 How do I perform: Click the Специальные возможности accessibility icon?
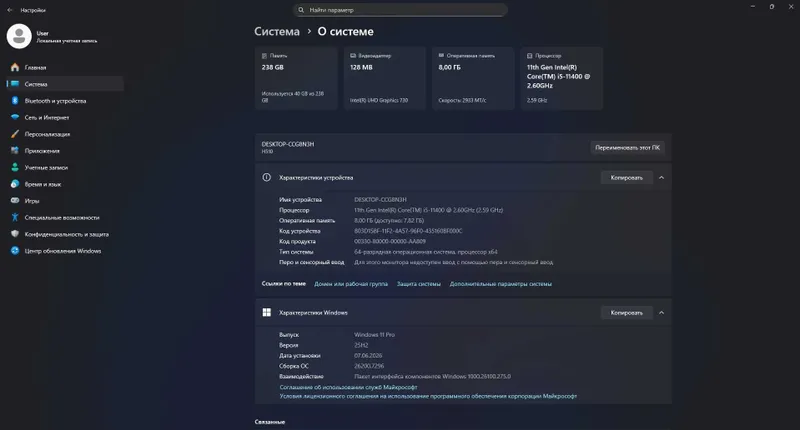pos(15,217)
